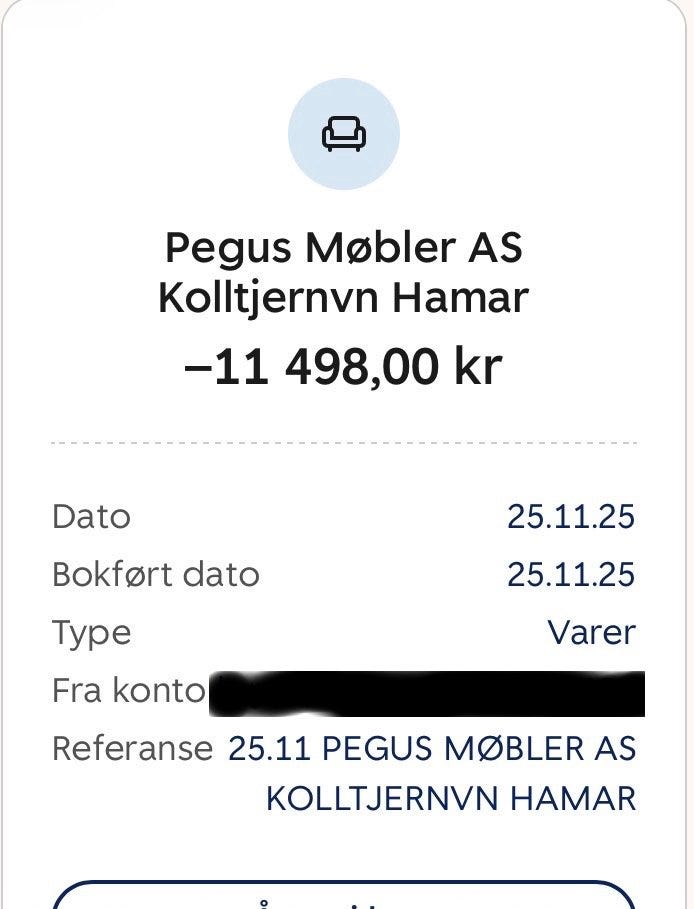Select reference line KOLLTJERNVN HAMAR

[451, 799]
